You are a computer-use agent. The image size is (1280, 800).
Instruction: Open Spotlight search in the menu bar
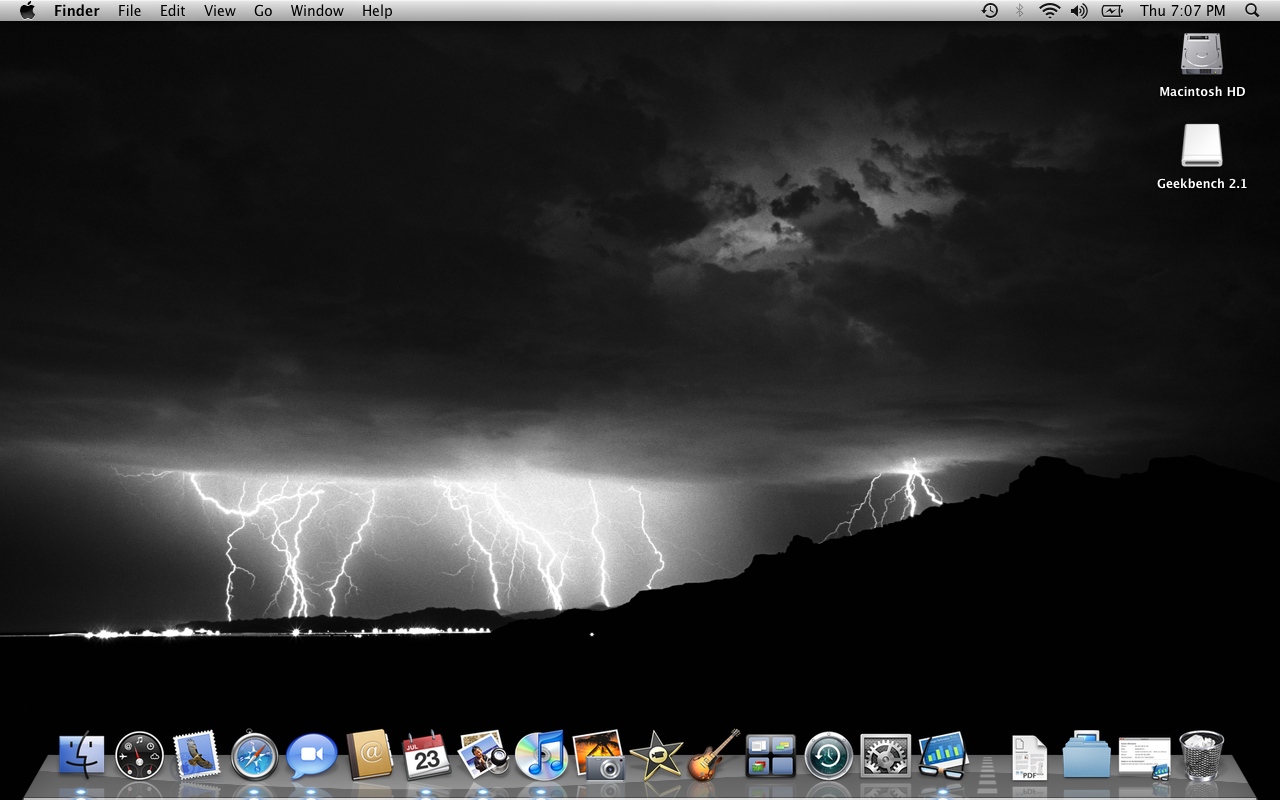tap(1251, 10)
